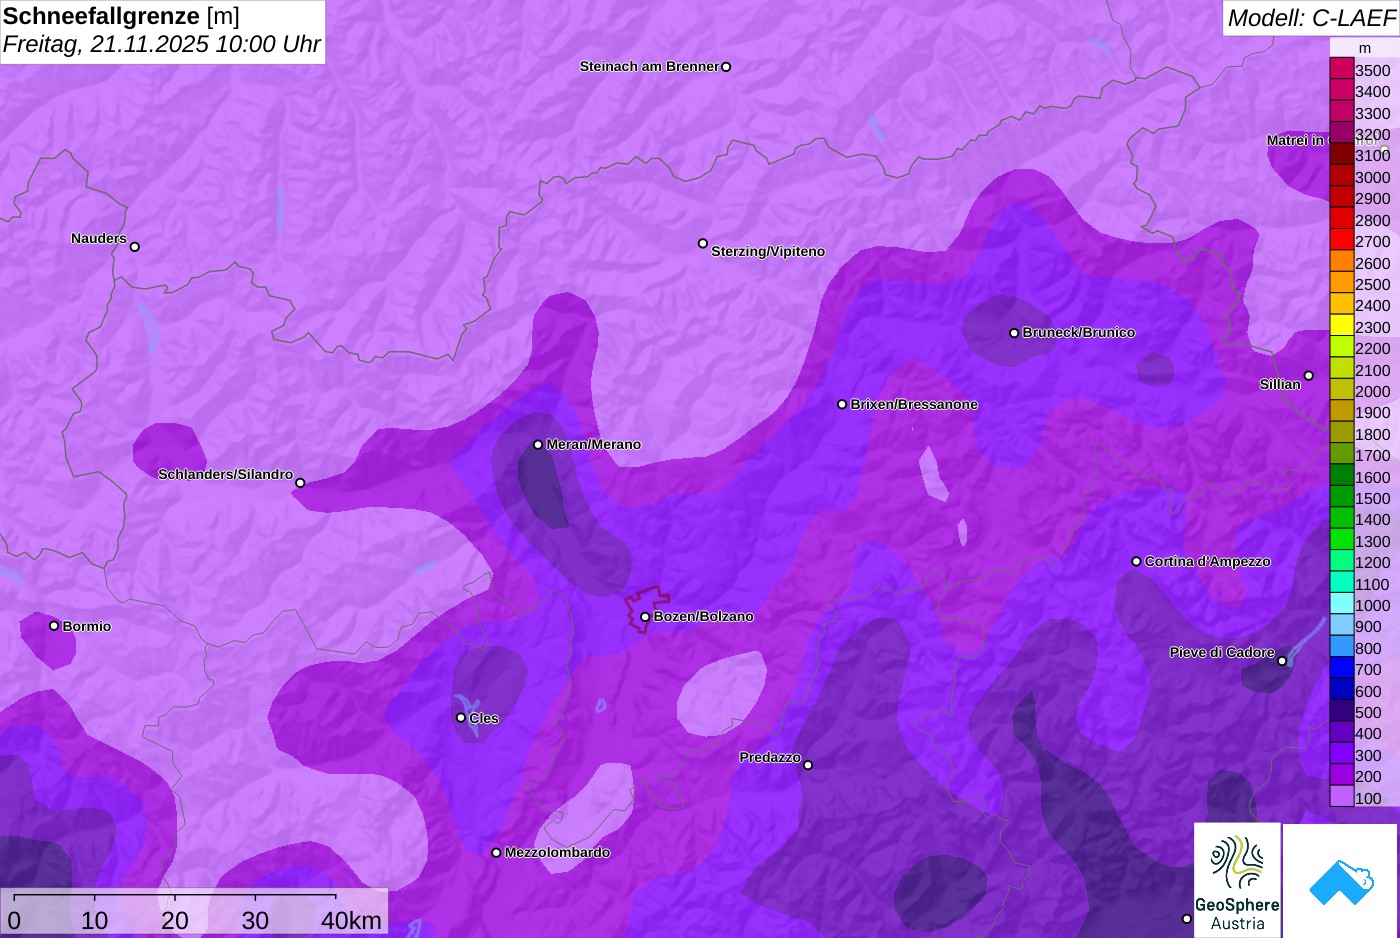This screenshot has height=938, width=1400.
Task: Select the 100 m violet legend swatch
Action: click(1341, 797)
